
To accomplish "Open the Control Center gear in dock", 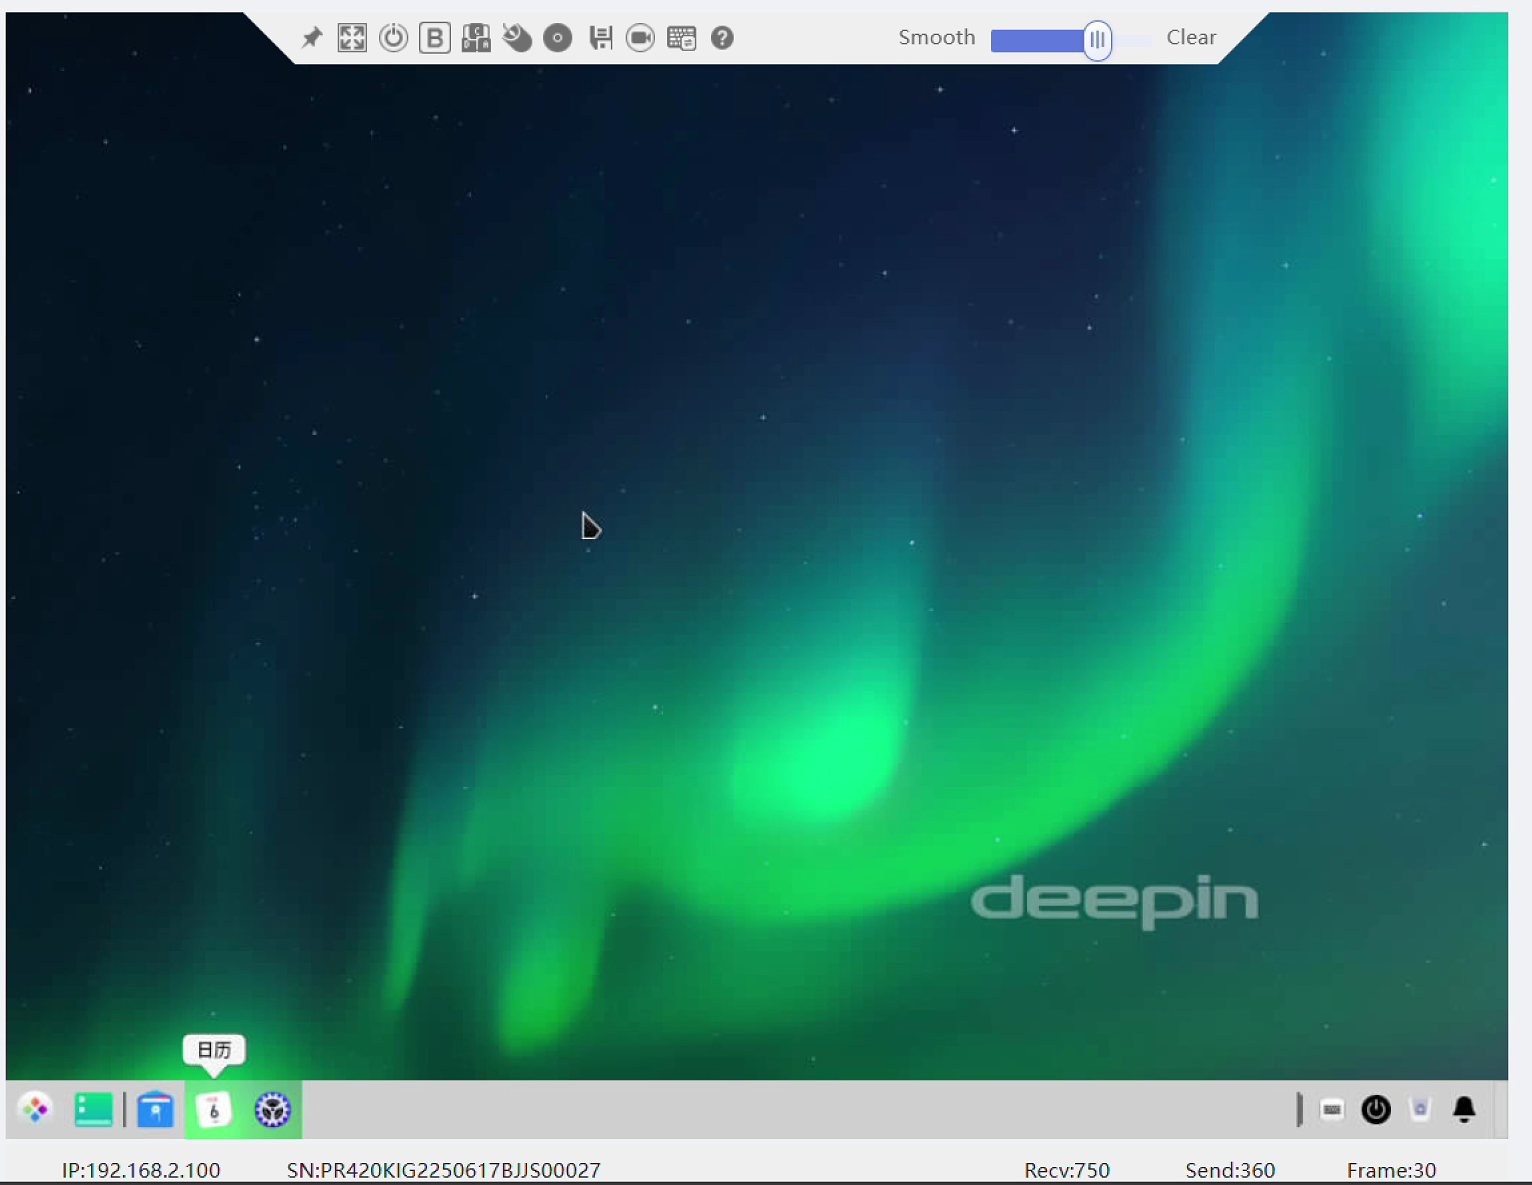I will point(272,1109).
